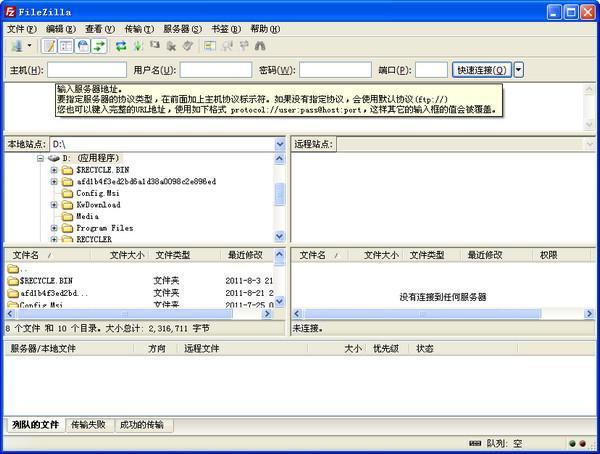This screenshot has width=600, height=454.
Task: Toggle the transfer queue display icon
Action: [x=99, y=46]
